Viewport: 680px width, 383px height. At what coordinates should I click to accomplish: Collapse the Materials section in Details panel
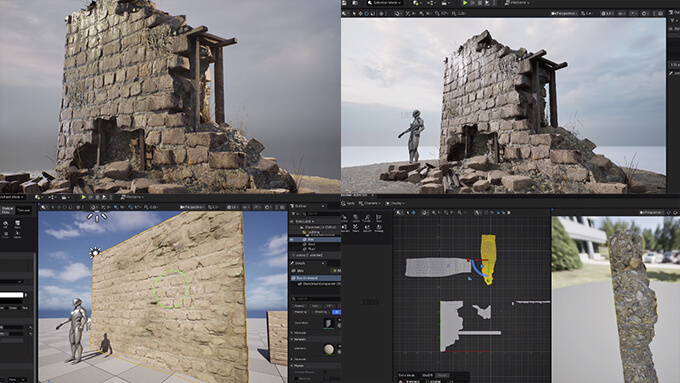pos(292,339)
